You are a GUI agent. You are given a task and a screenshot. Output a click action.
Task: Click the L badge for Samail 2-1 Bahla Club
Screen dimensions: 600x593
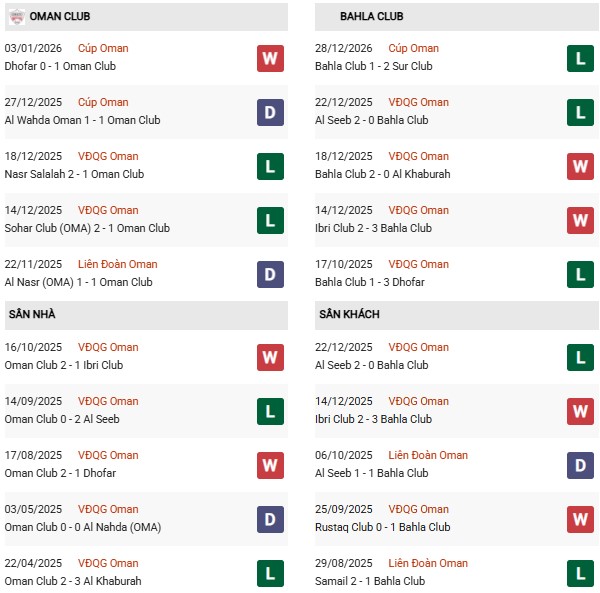click(x=580, y=573)
